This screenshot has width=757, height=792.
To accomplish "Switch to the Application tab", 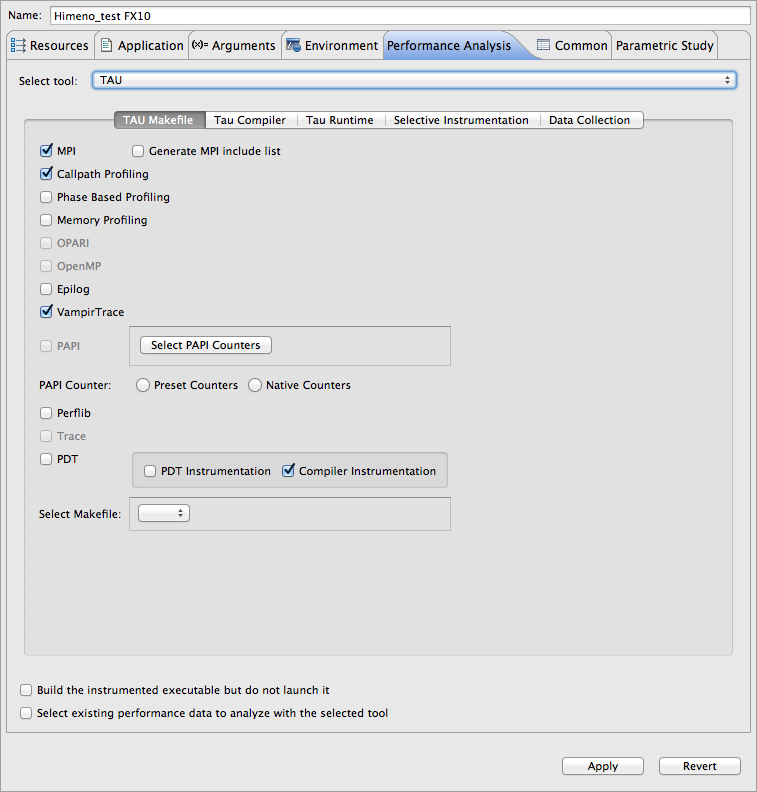I will tap(141, 46).
